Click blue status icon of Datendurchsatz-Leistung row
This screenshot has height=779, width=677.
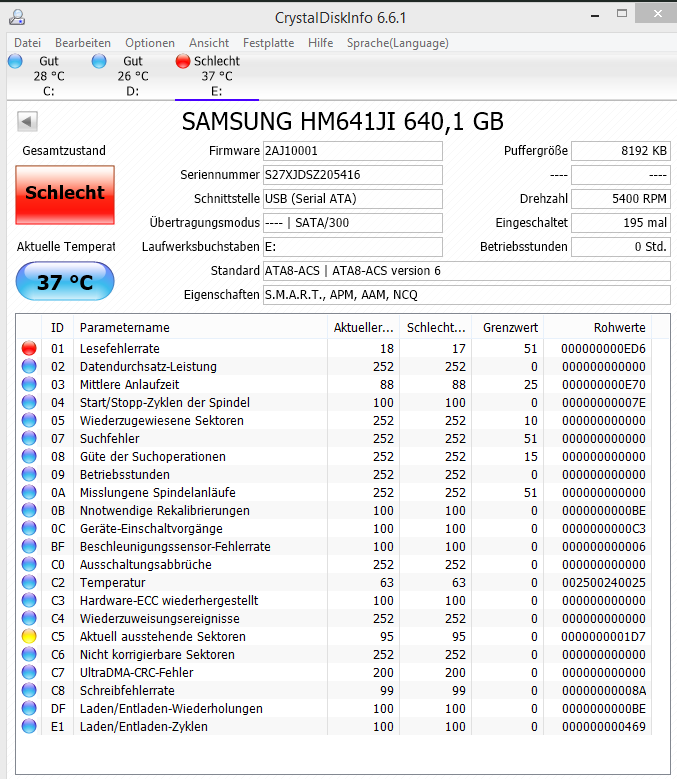pos(29,366)
